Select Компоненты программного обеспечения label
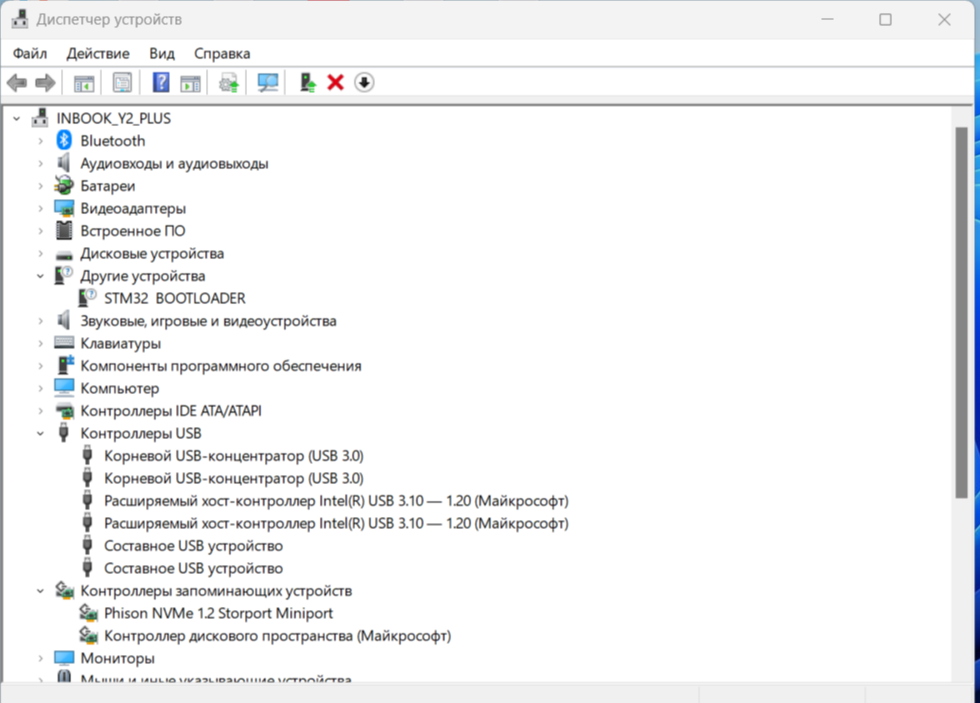980x703 pixels. [221, 366]
